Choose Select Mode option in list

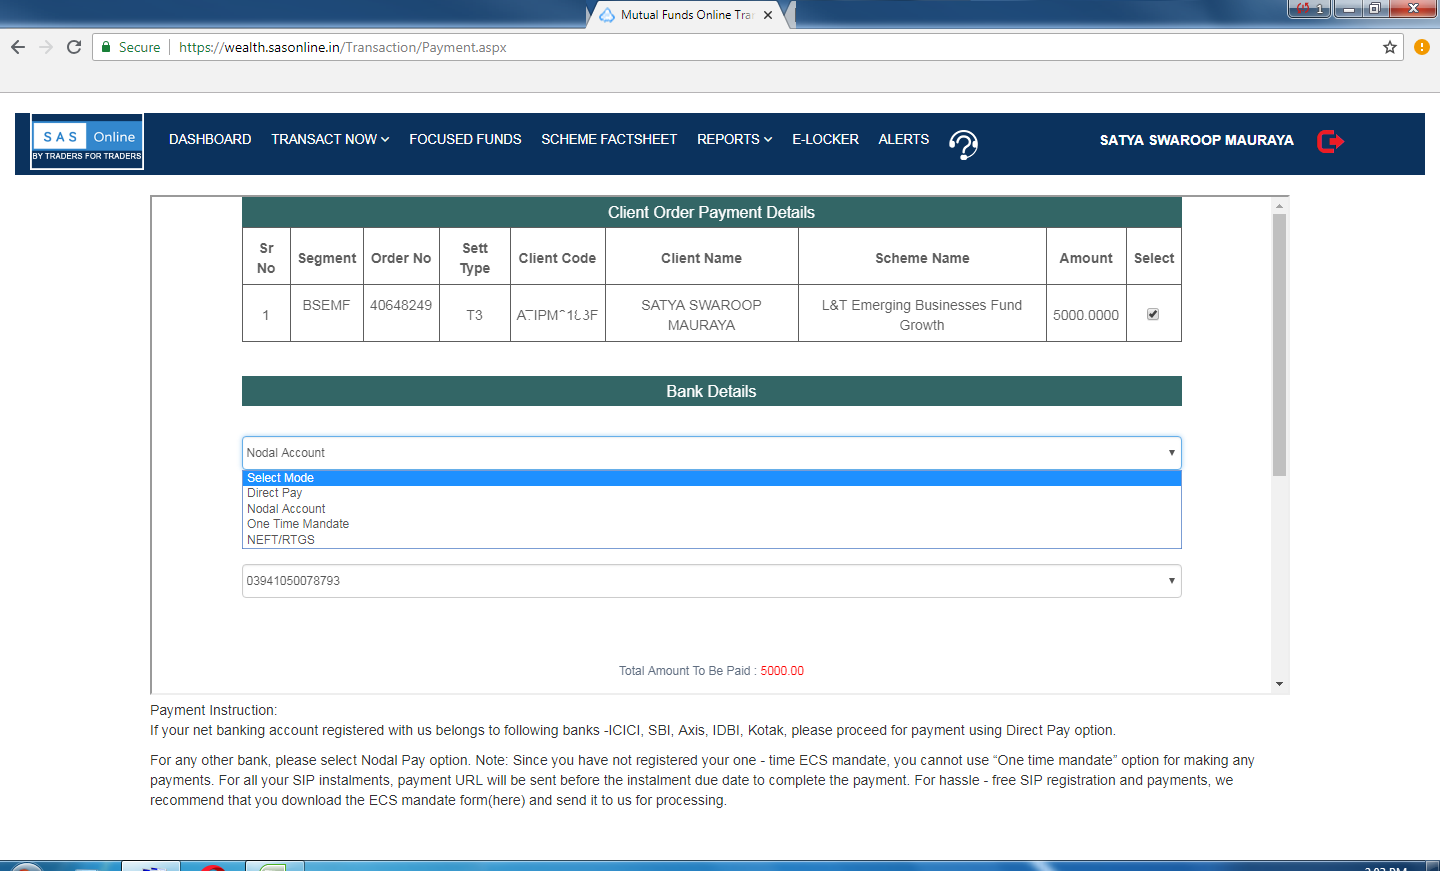click(x=711, y=478)
